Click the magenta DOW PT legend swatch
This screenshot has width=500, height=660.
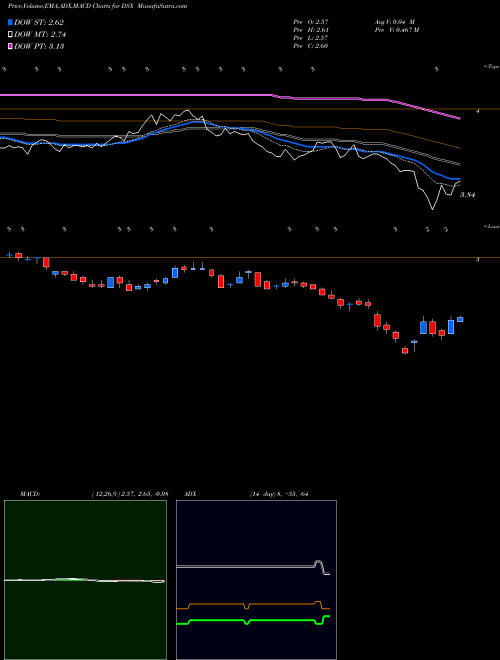tap(11, 46)
